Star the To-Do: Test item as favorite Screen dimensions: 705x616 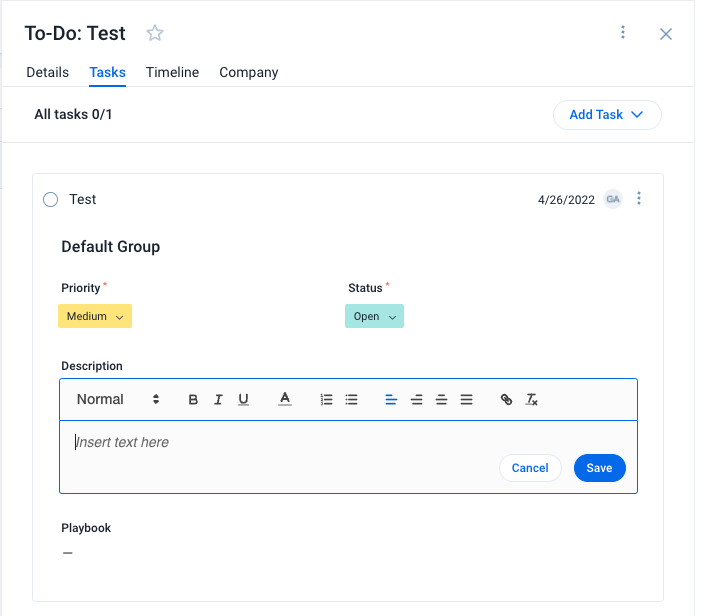155,33
